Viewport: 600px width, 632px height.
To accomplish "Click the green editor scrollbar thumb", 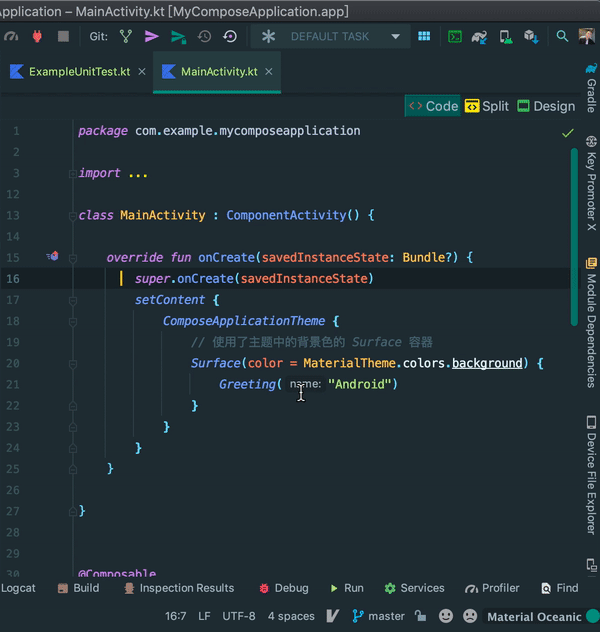I will pos(574,237).
